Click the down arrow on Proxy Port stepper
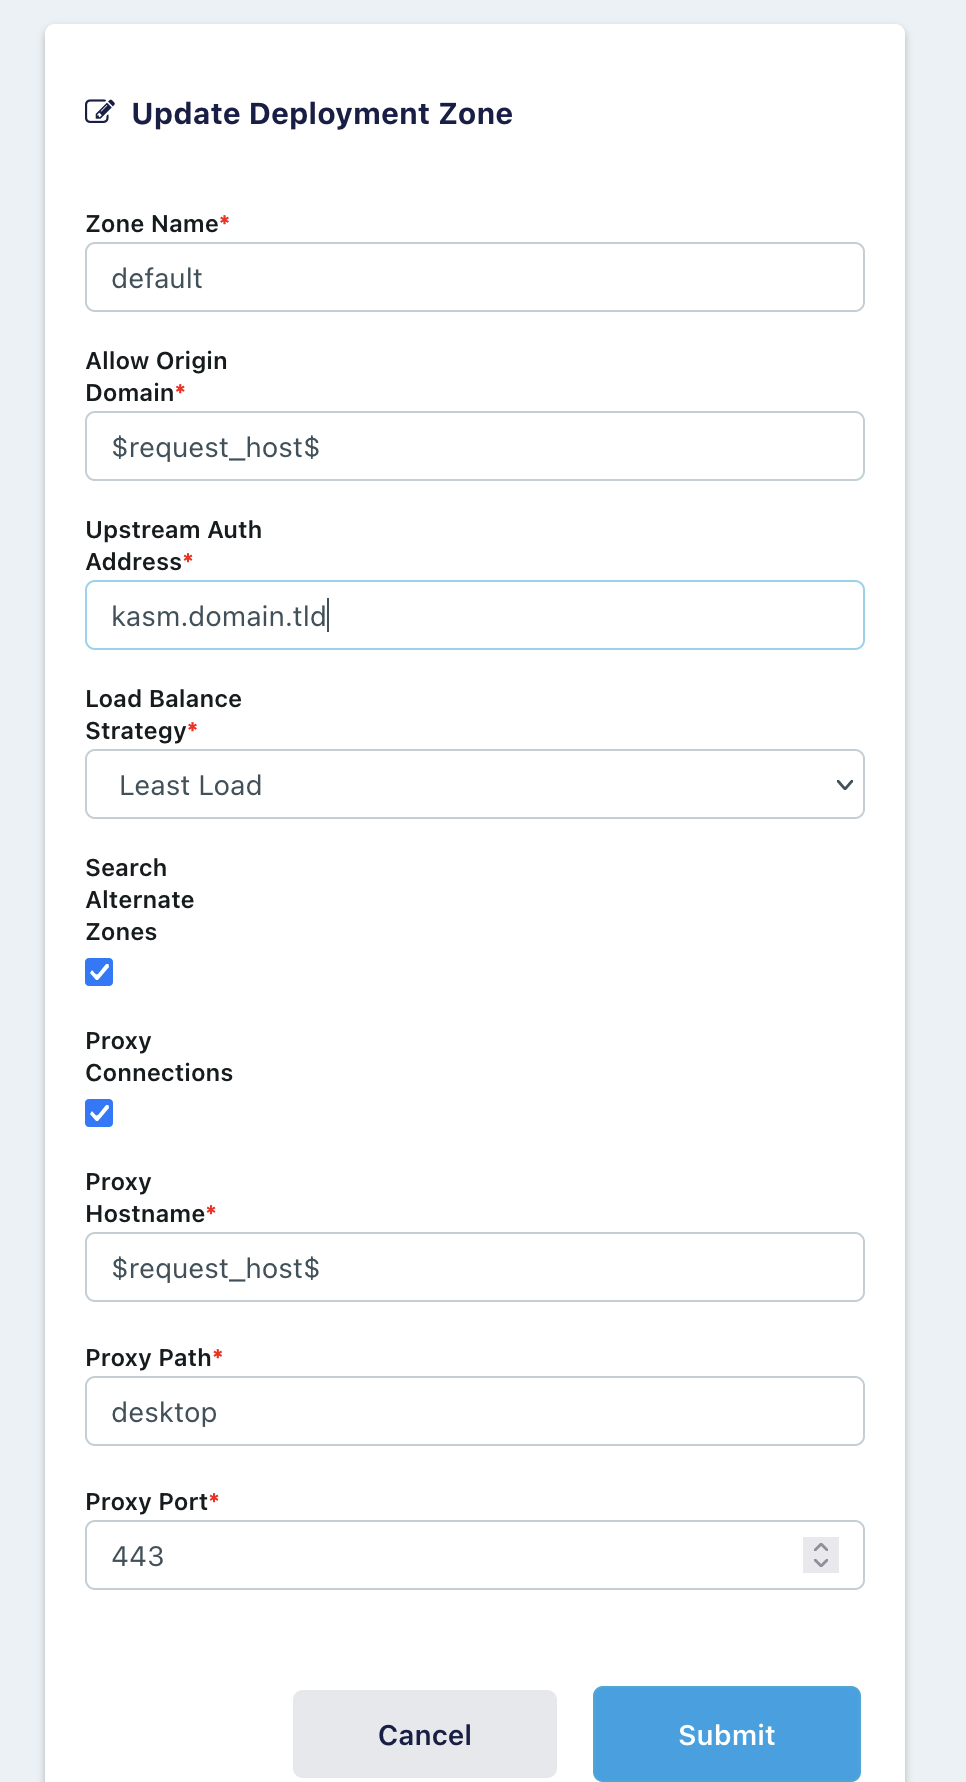The width and height of the screenshot is (966, 1782). [x=819, y=1563]
